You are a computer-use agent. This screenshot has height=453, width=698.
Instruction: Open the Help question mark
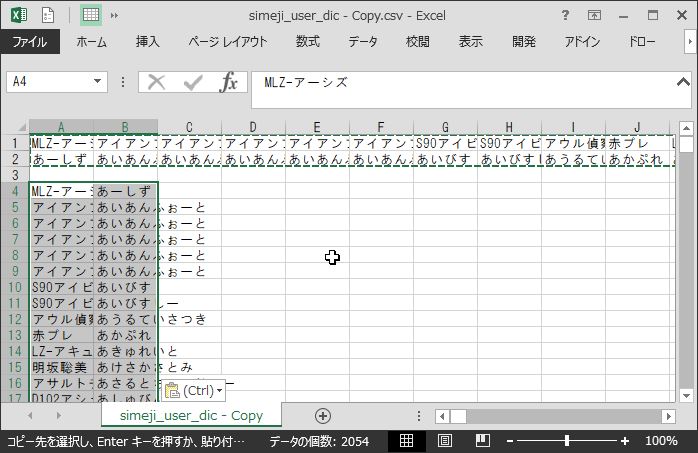point(565,15)
